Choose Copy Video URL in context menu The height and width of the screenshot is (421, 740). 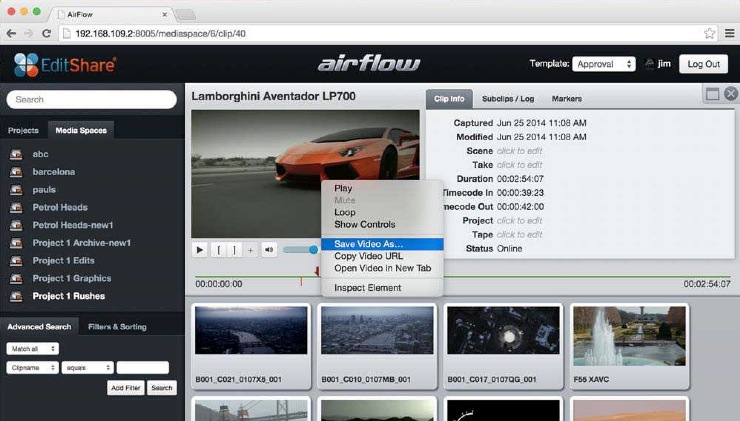coord(382,256)
